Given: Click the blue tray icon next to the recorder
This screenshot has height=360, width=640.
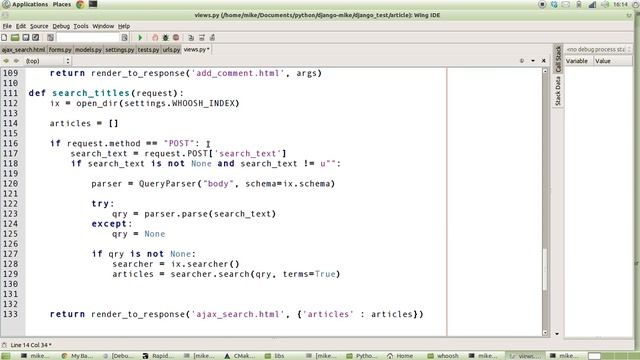Looking at the screenshot, I should pyautogui.click(x=554, y=4).
